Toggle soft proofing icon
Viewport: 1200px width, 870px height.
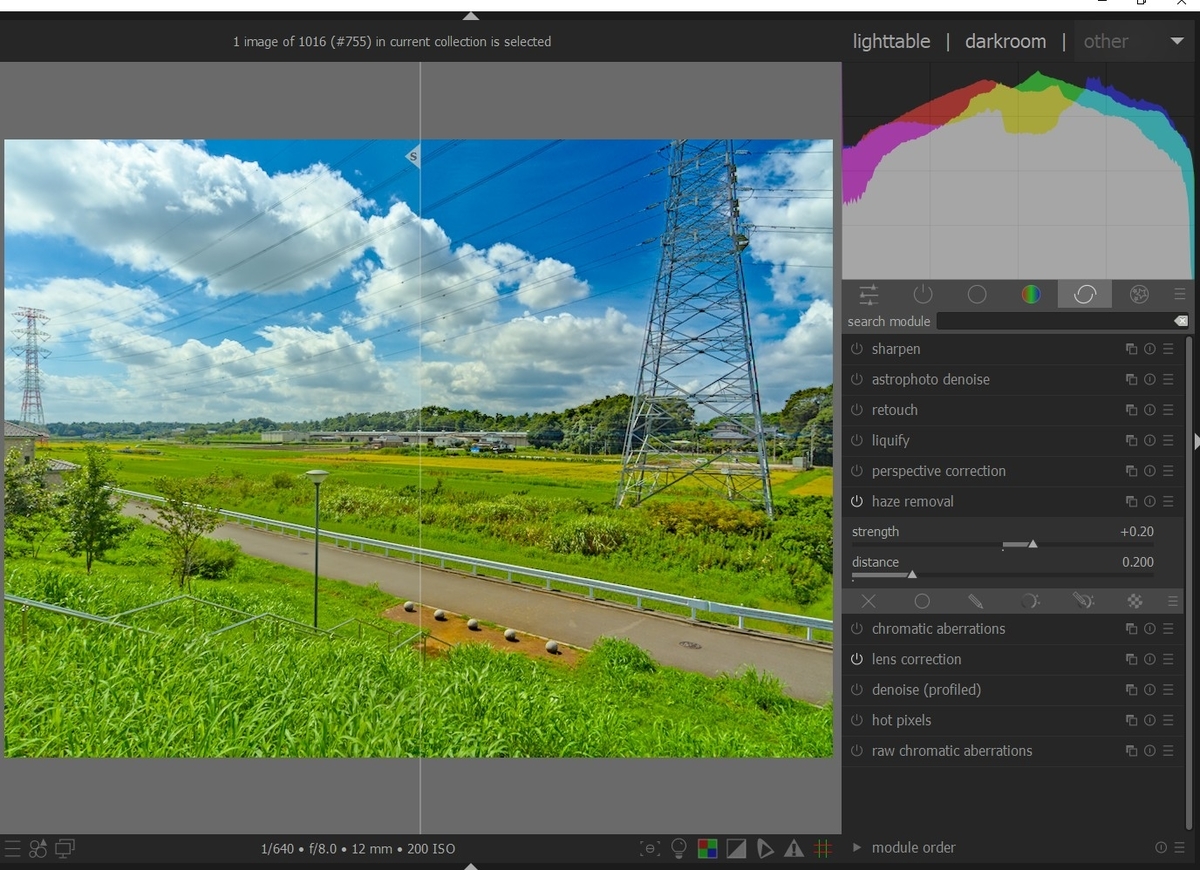click(x=765, y=849)
